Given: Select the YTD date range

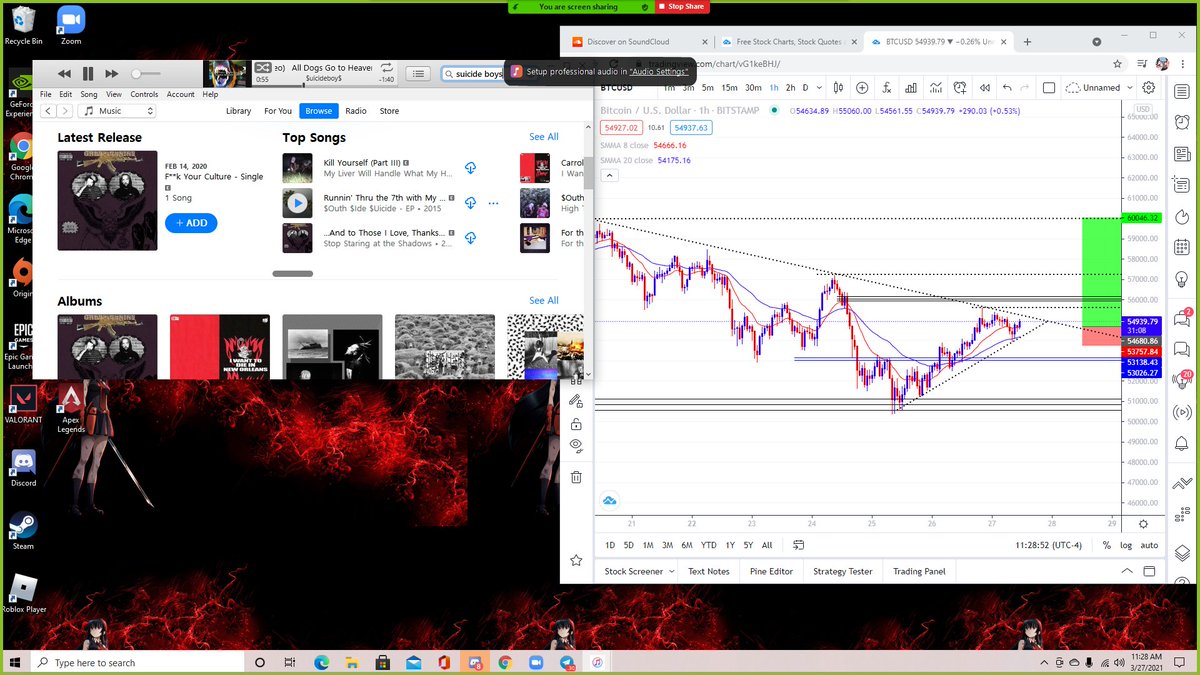Looking at the screenshot, I should [x=708, y=545].
